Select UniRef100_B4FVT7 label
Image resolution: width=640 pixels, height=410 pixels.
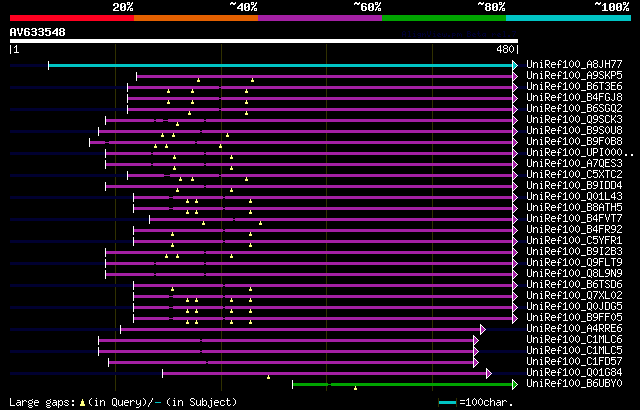(x=574, y=219)
